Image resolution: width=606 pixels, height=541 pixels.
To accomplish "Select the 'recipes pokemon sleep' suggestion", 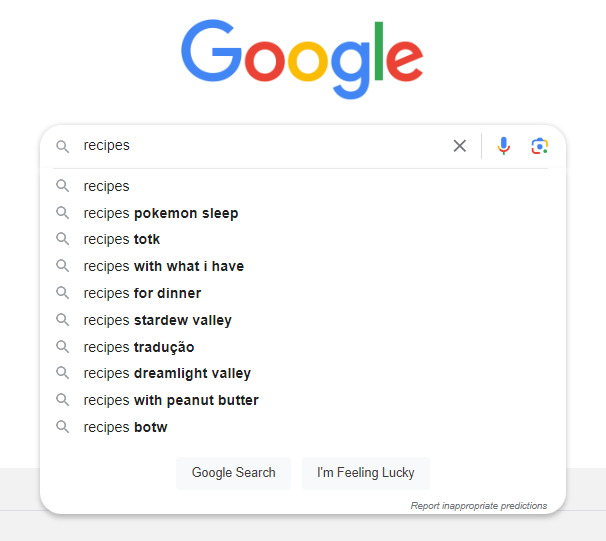I will pos(161,213).
